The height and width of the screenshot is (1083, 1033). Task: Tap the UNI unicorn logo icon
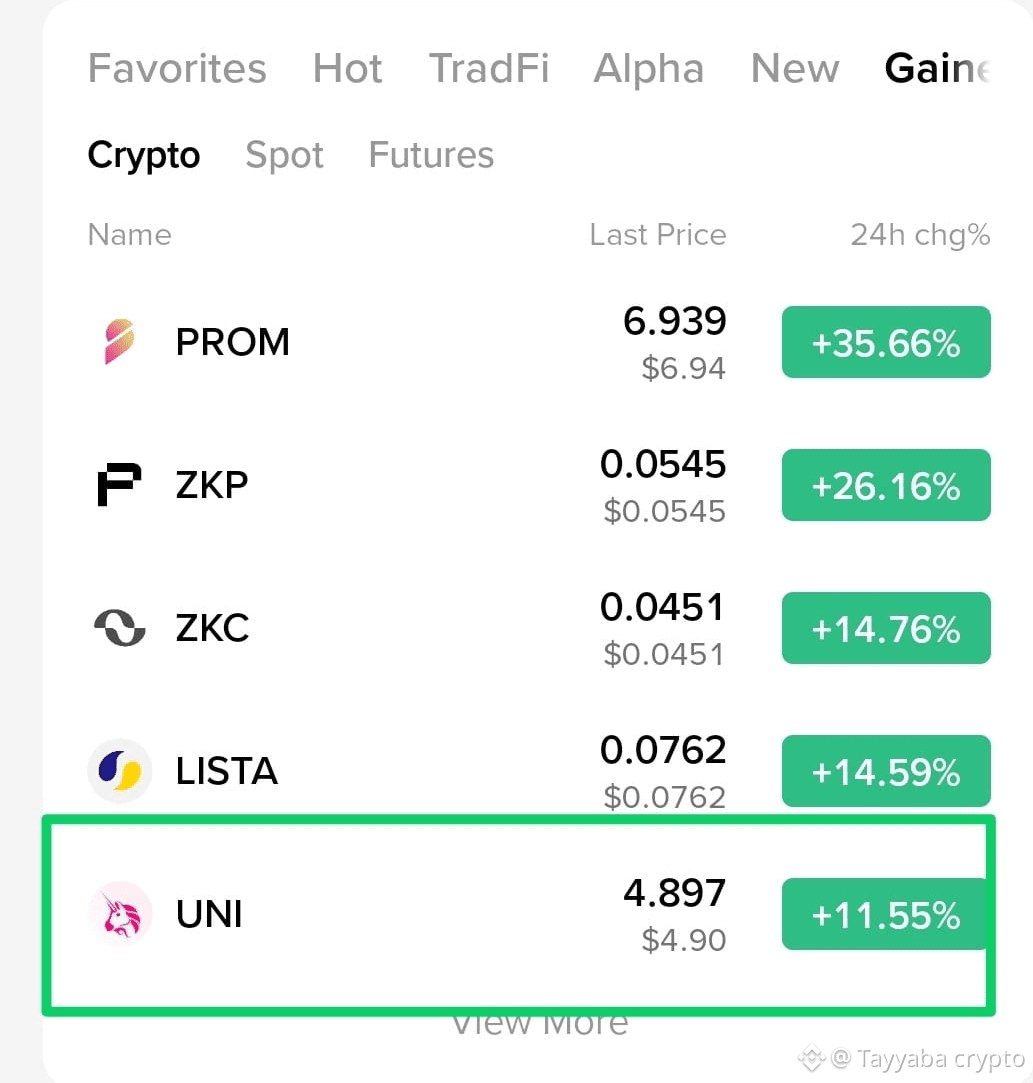pyautogui.click(x=119, y=914)
